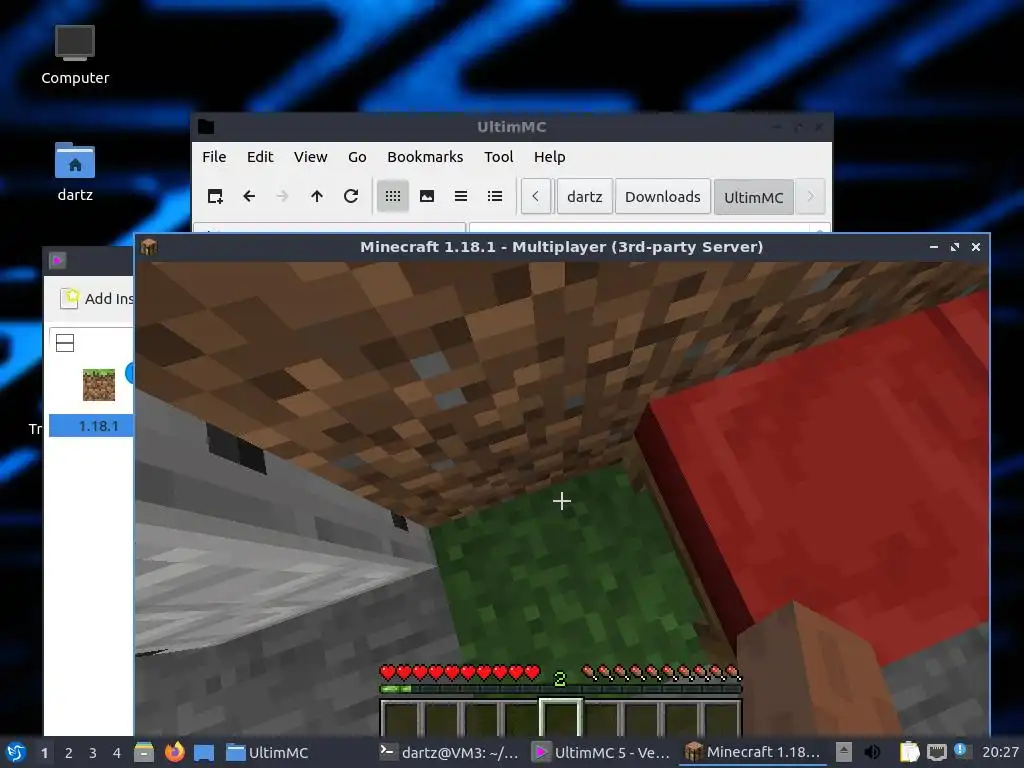Switch to icon view mode

[392, 196]
